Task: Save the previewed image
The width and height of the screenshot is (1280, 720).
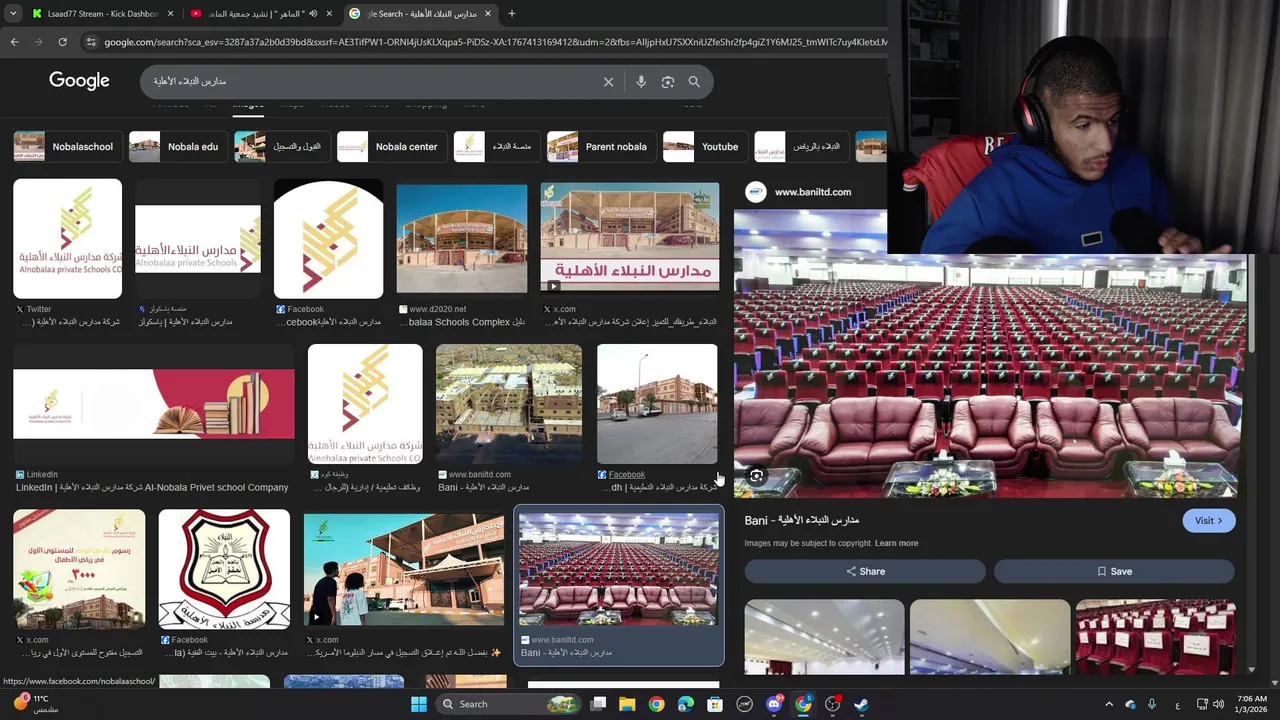Action: [x=1114, y=571]
